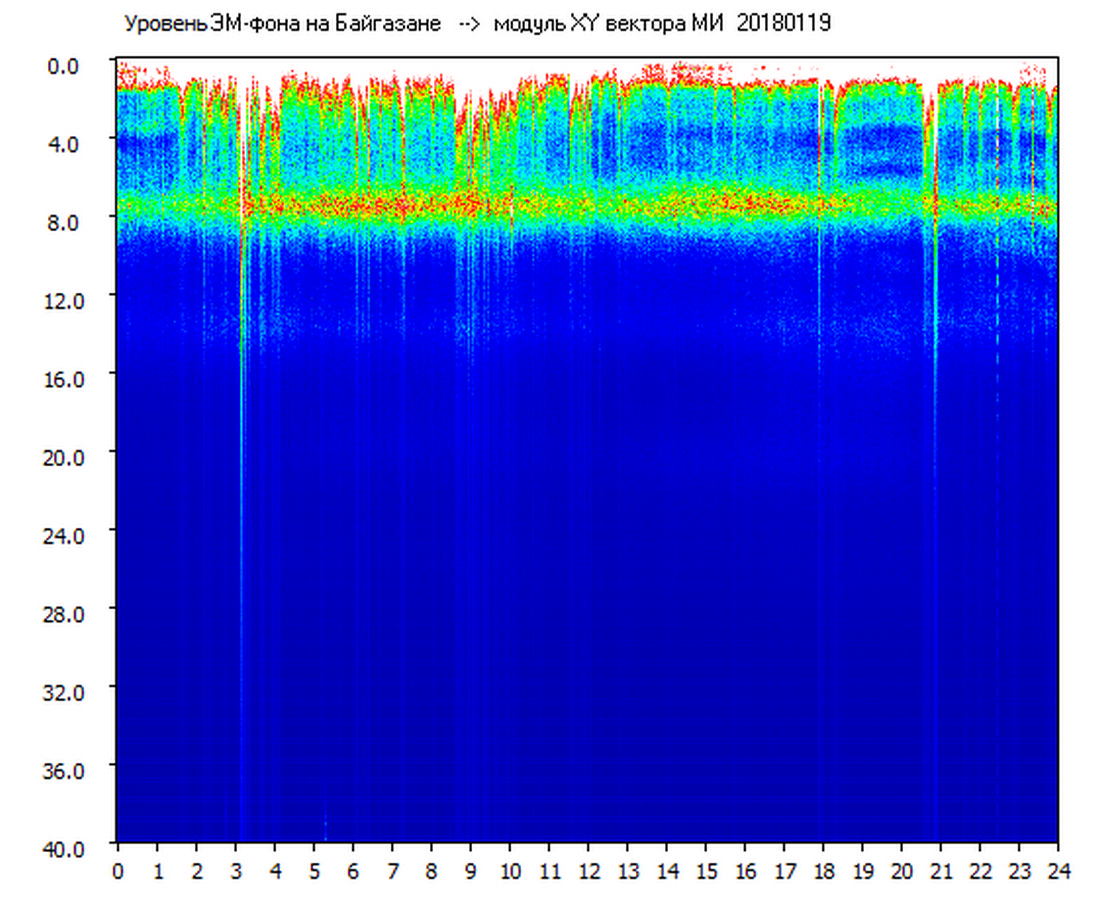Click the x-axis label 15
This screenshot has height=900, width=1096.
[x=706, y=871]
